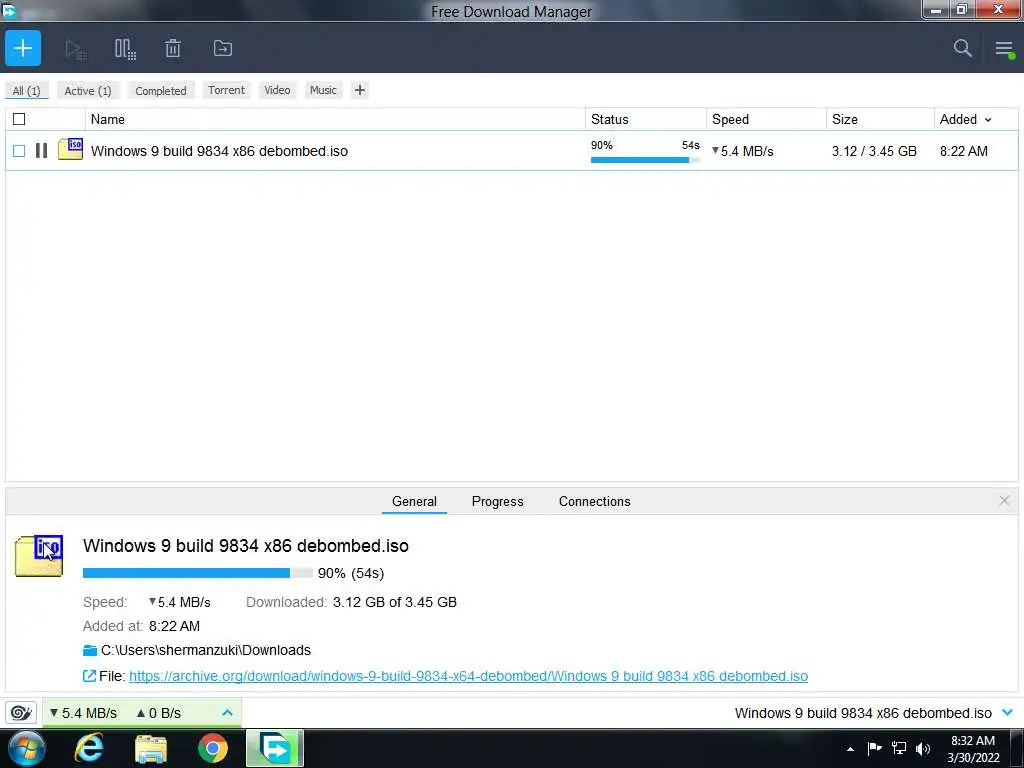
Task: Sort by Added column dropdown arrow
Action: 988,120
